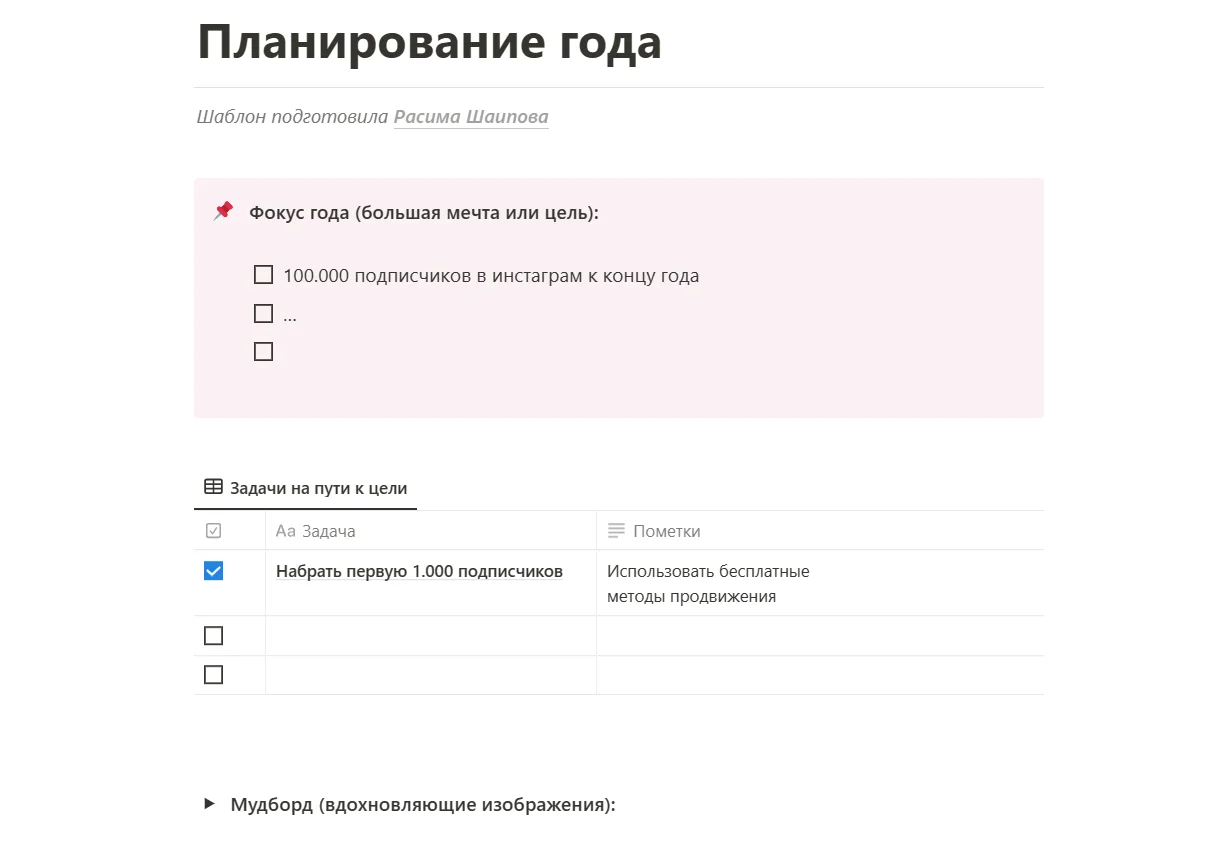
Task: Check the second task row checkbox
Action: pos(213,636)
